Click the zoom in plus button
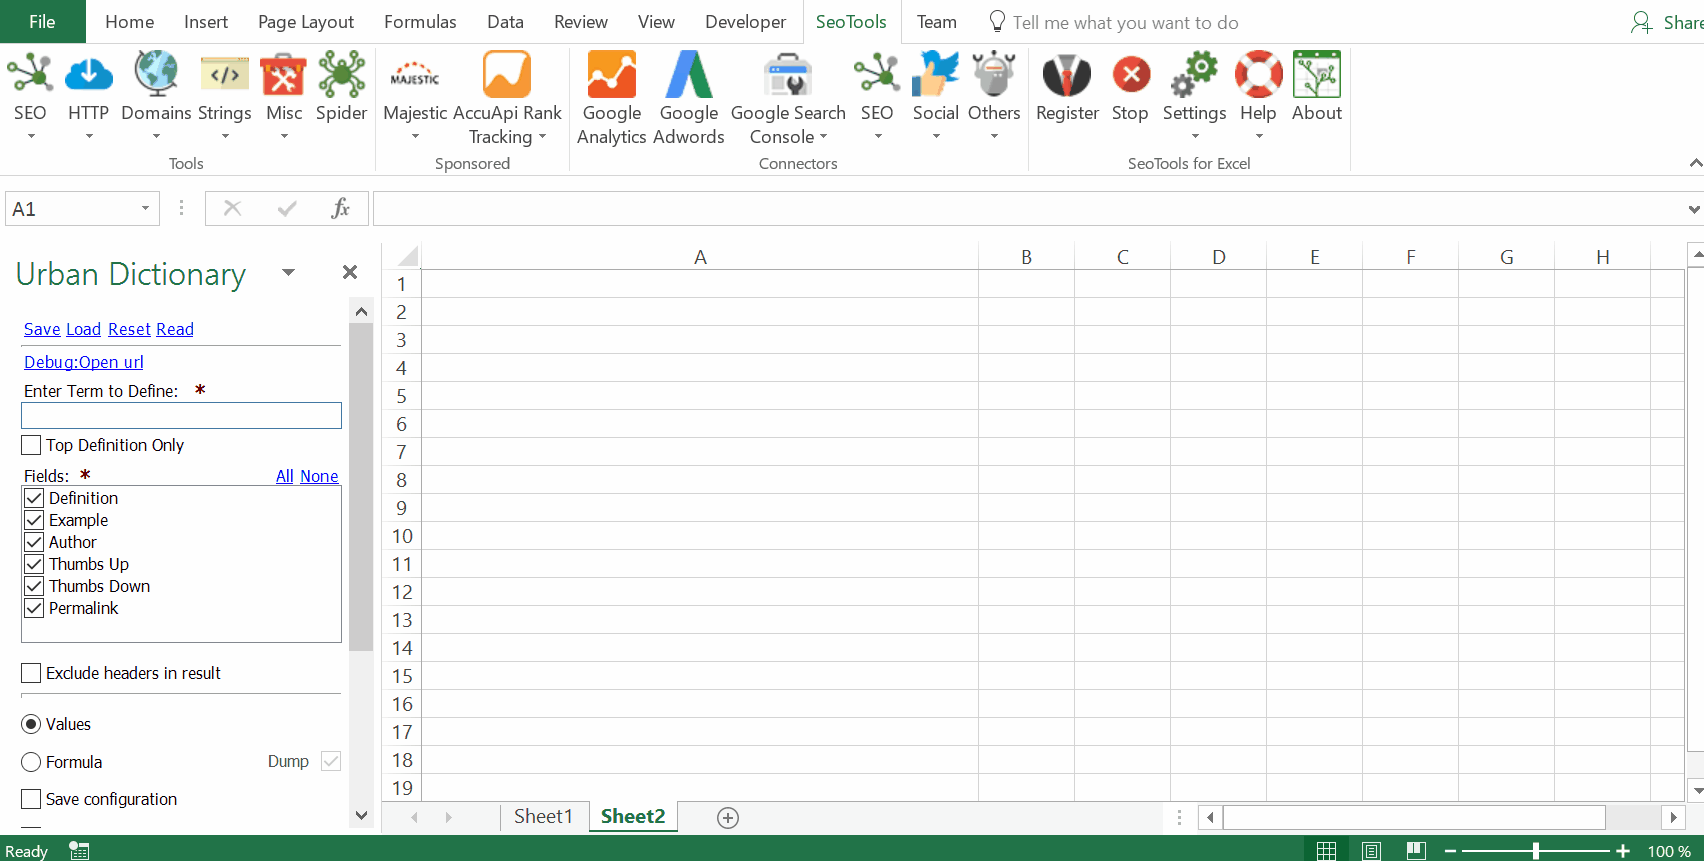This screenshot has height=861, width=1704. coord(1623,851)
